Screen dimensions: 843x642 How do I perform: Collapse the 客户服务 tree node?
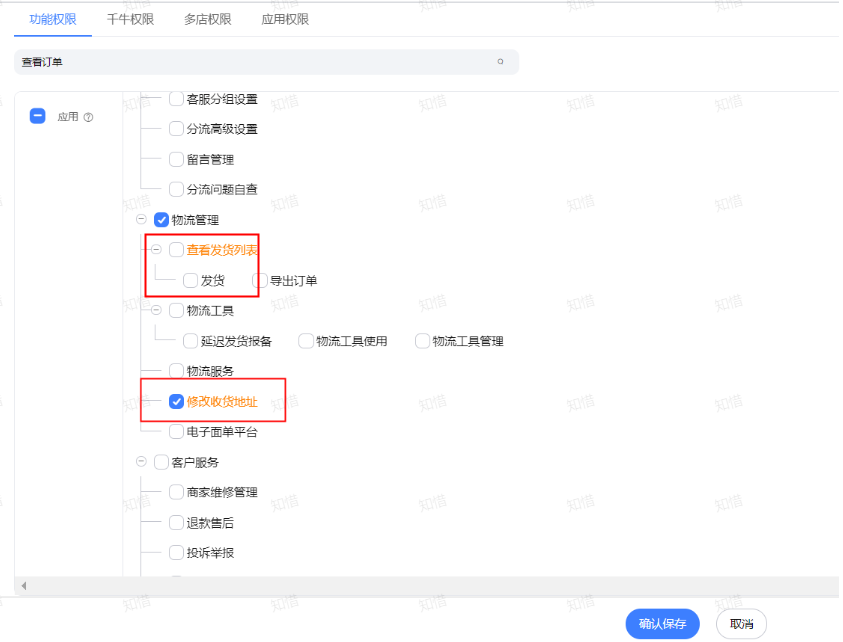tap(141, 462)
